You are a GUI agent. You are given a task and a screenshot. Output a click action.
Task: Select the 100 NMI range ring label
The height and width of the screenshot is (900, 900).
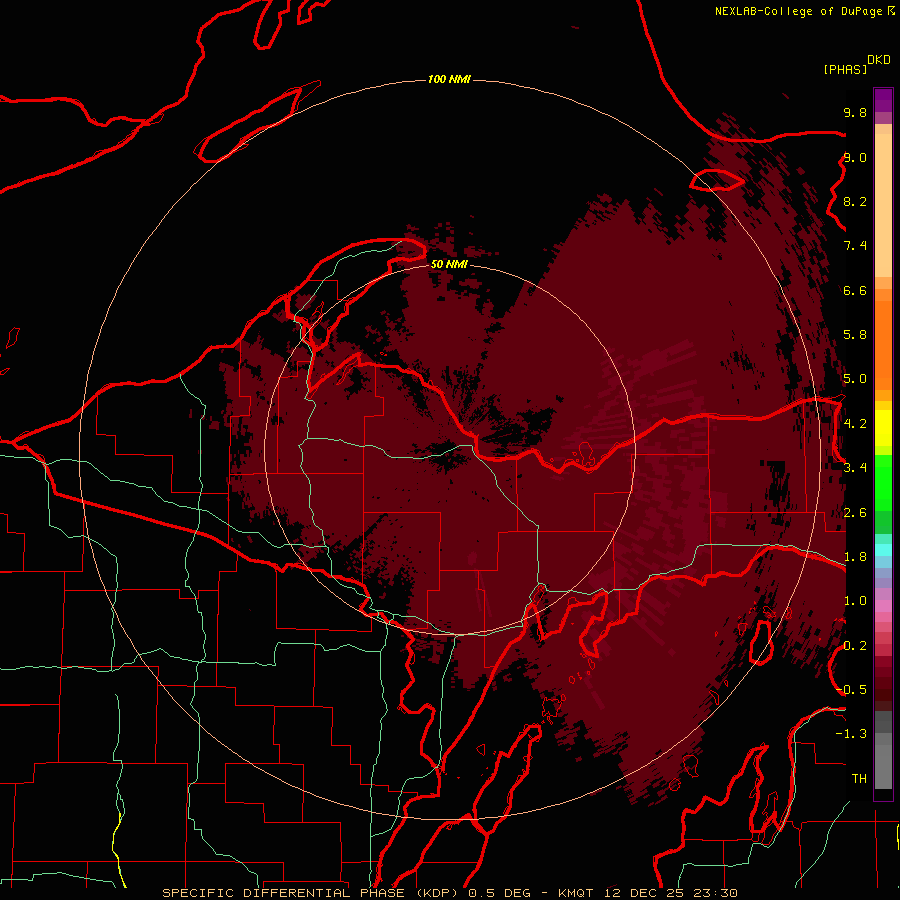449,79
